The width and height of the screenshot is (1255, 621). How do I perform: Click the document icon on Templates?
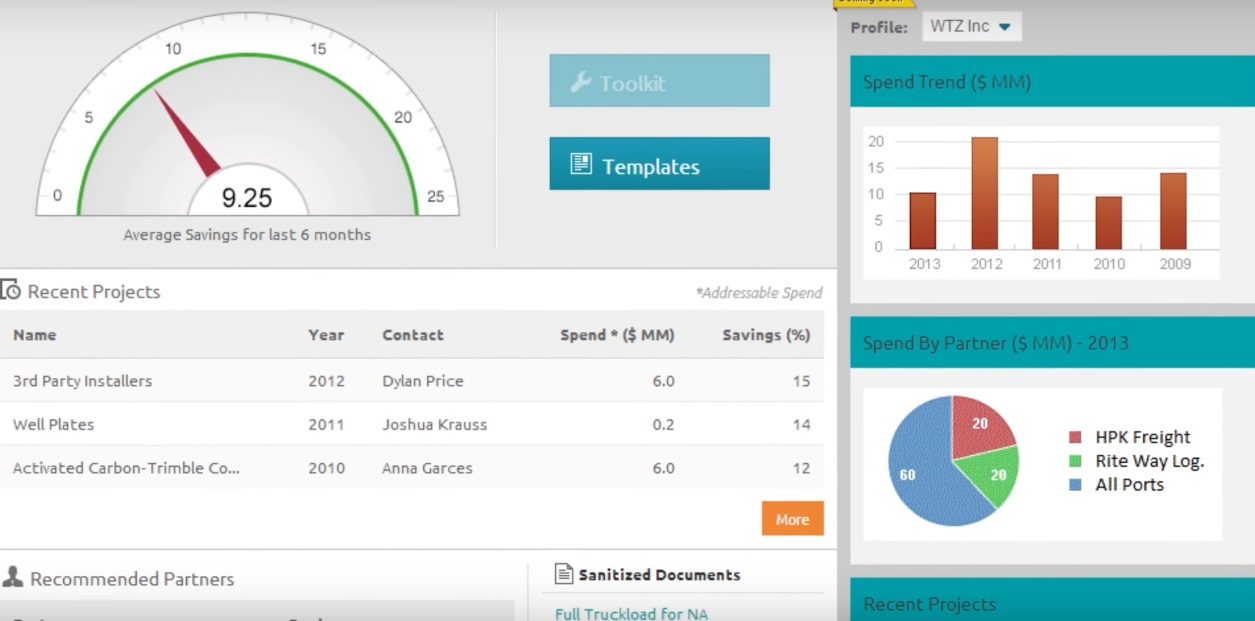[581, 163]
